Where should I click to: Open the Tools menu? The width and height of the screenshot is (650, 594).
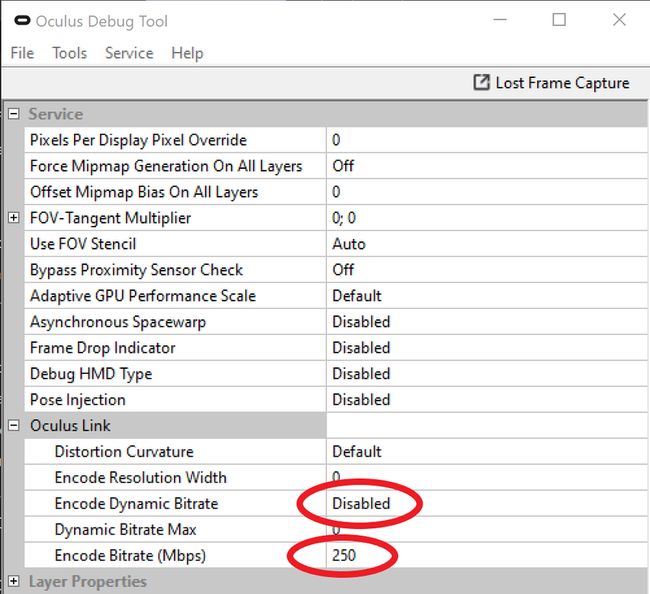[70, 53]
